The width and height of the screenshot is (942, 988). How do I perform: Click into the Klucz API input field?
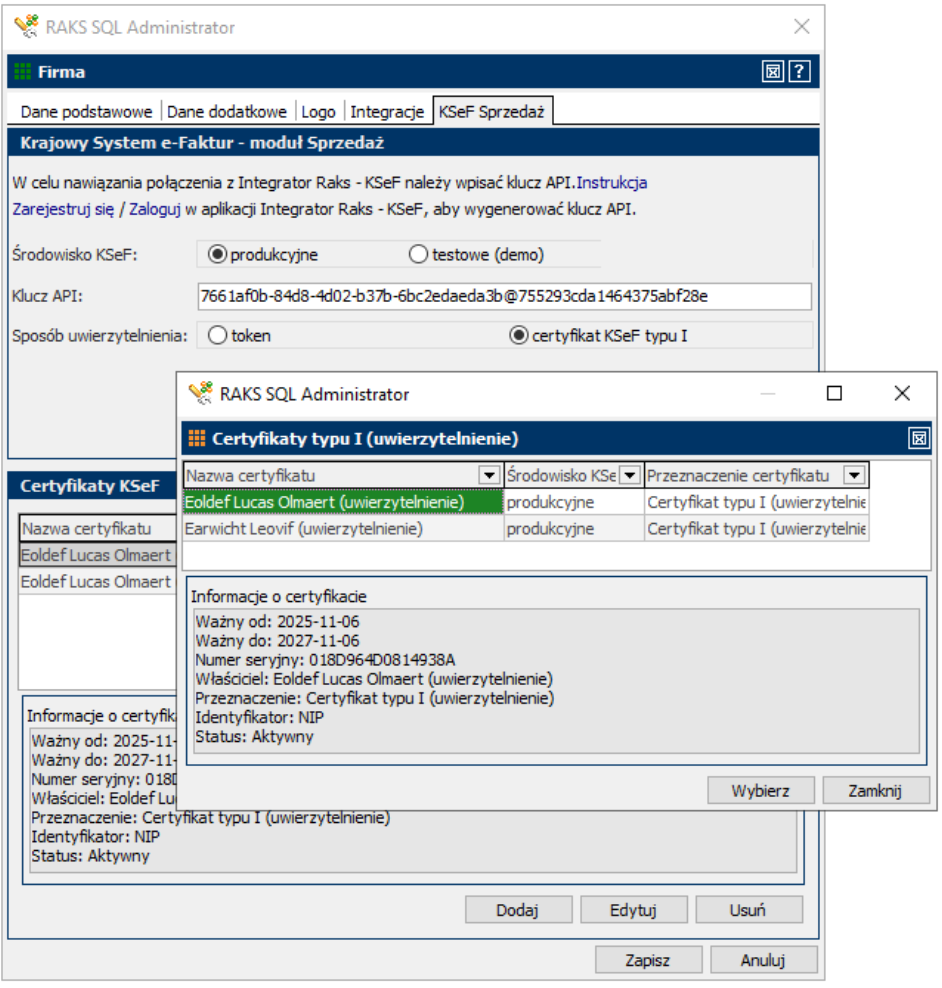[504, 296]
